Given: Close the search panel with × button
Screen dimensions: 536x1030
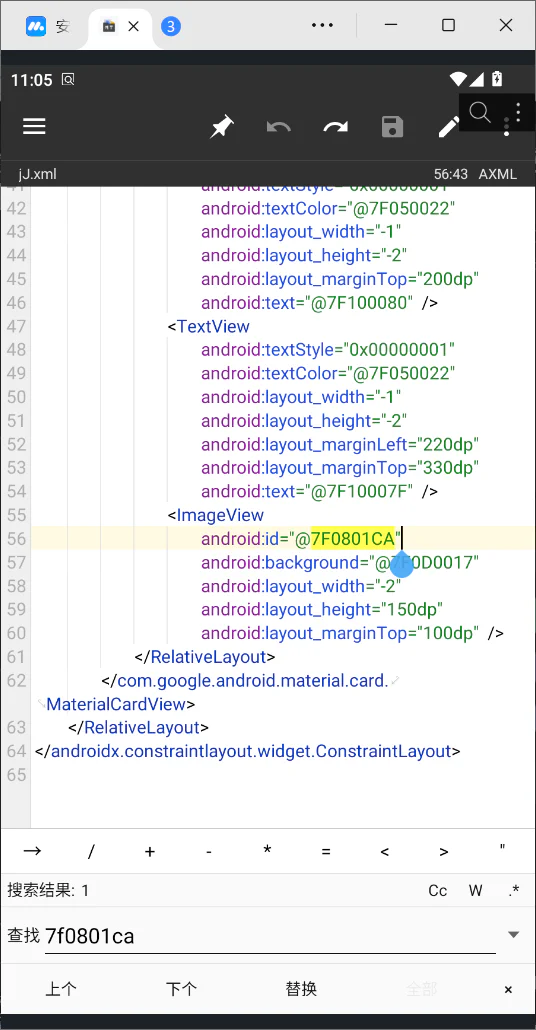Looking at the screenshot, I should [x=508, y=989].
